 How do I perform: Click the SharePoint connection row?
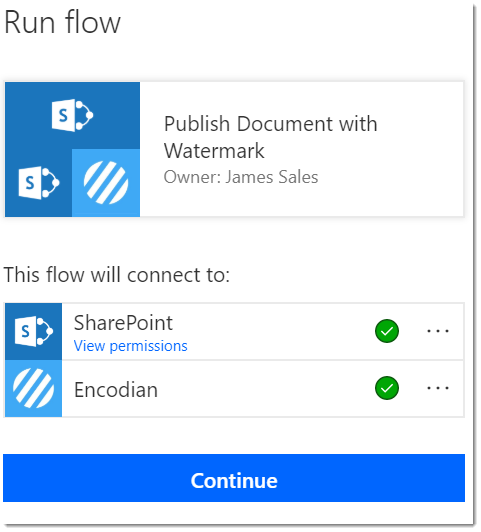(234, 331)
